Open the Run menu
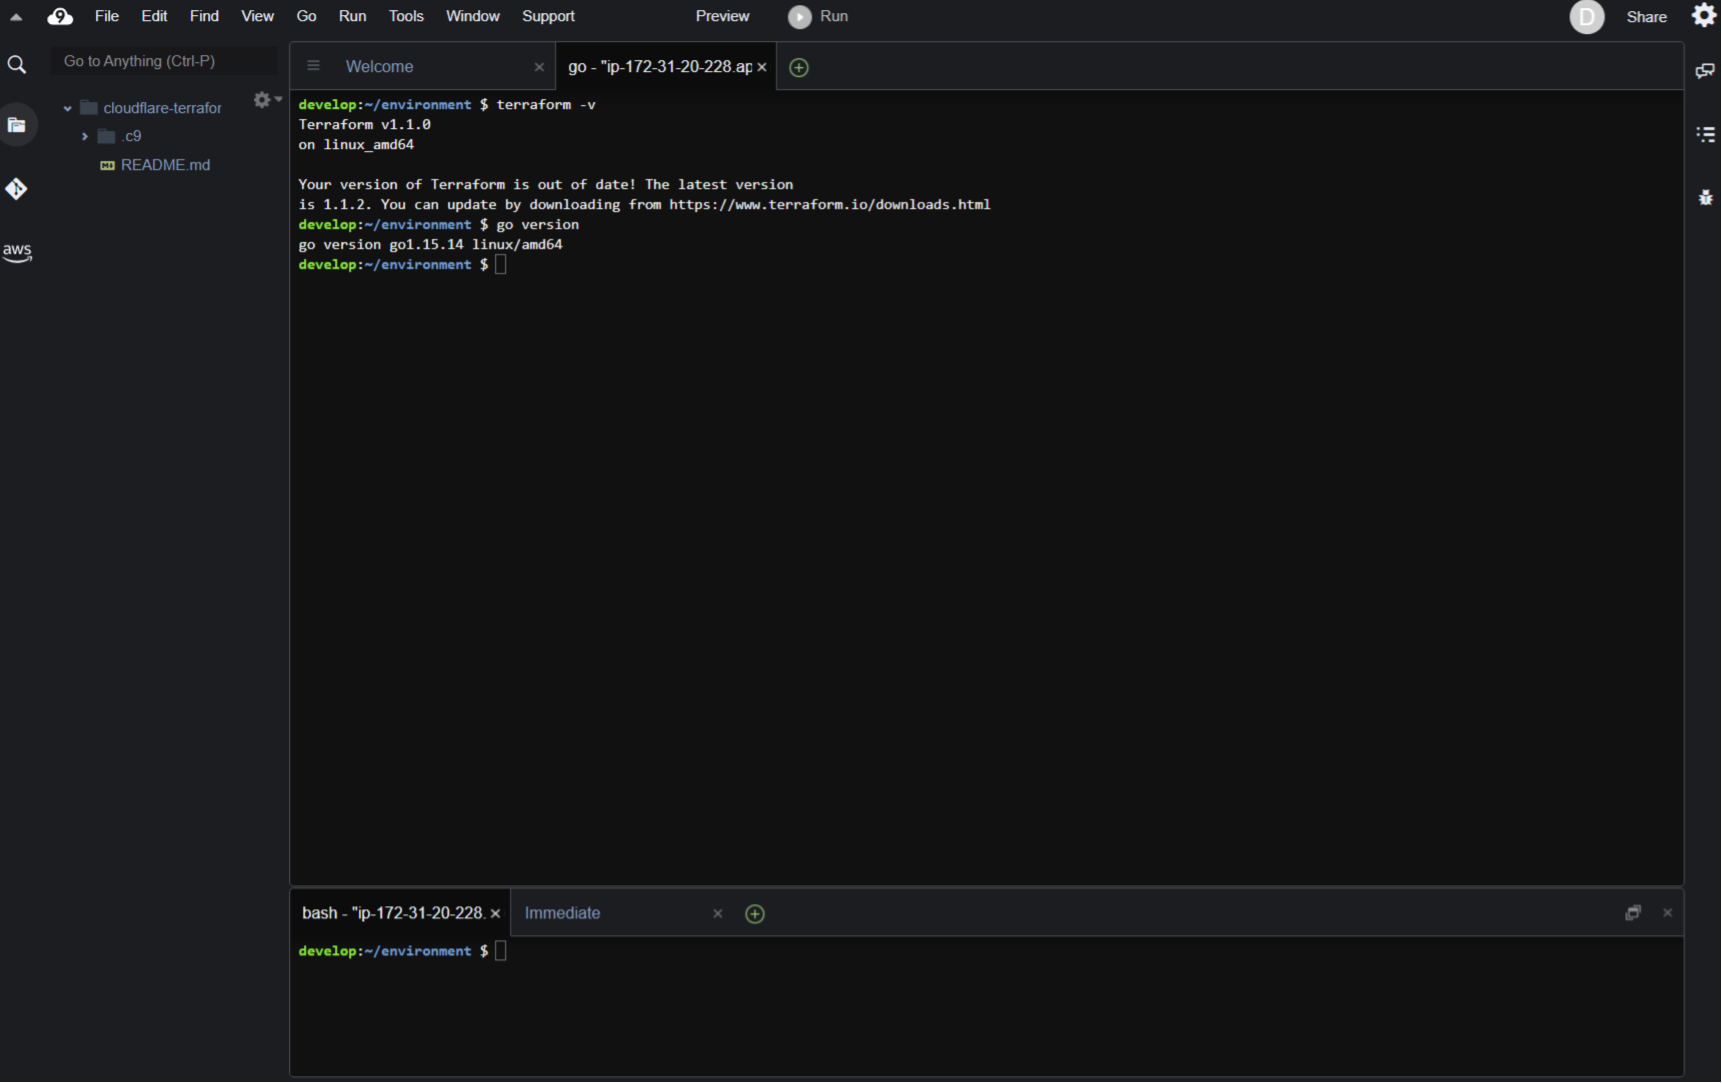The width and height of the screenshot is (1722, 1083). point(352,16)
